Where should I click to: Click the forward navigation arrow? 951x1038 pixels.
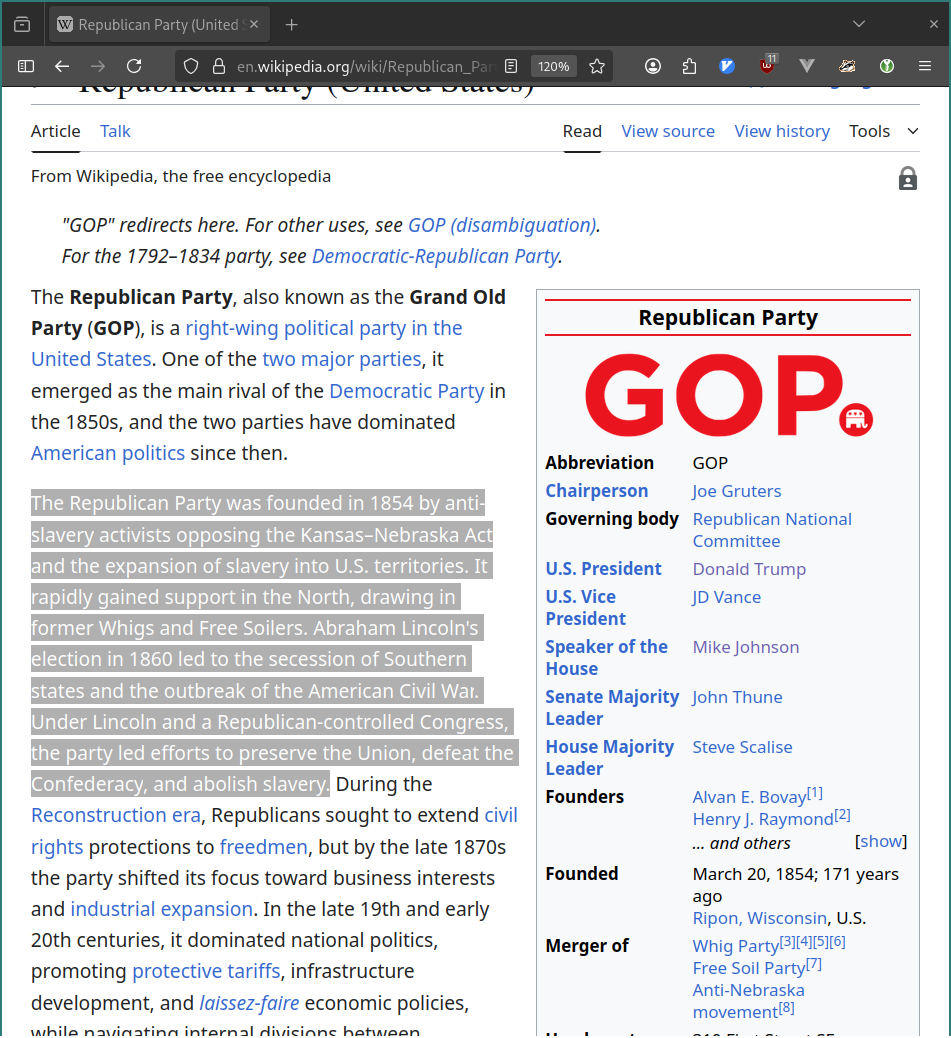click(x=98, y=66)
